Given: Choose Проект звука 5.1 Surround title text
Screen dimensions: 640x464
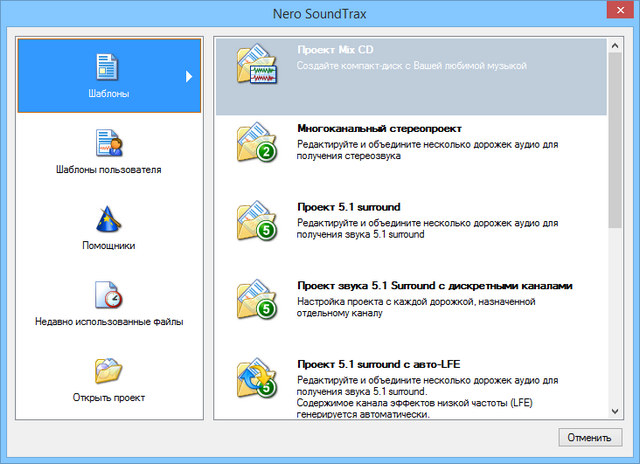Looking at the screenshot, I should [x=434, y=285].
